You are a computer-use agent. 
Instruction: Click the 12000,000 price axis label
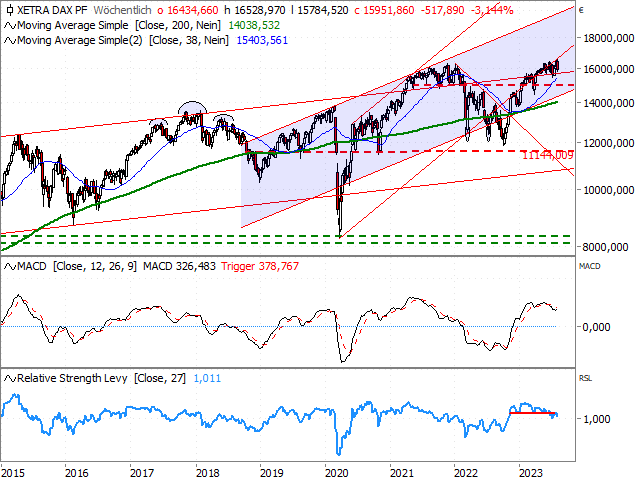(609, 143)
